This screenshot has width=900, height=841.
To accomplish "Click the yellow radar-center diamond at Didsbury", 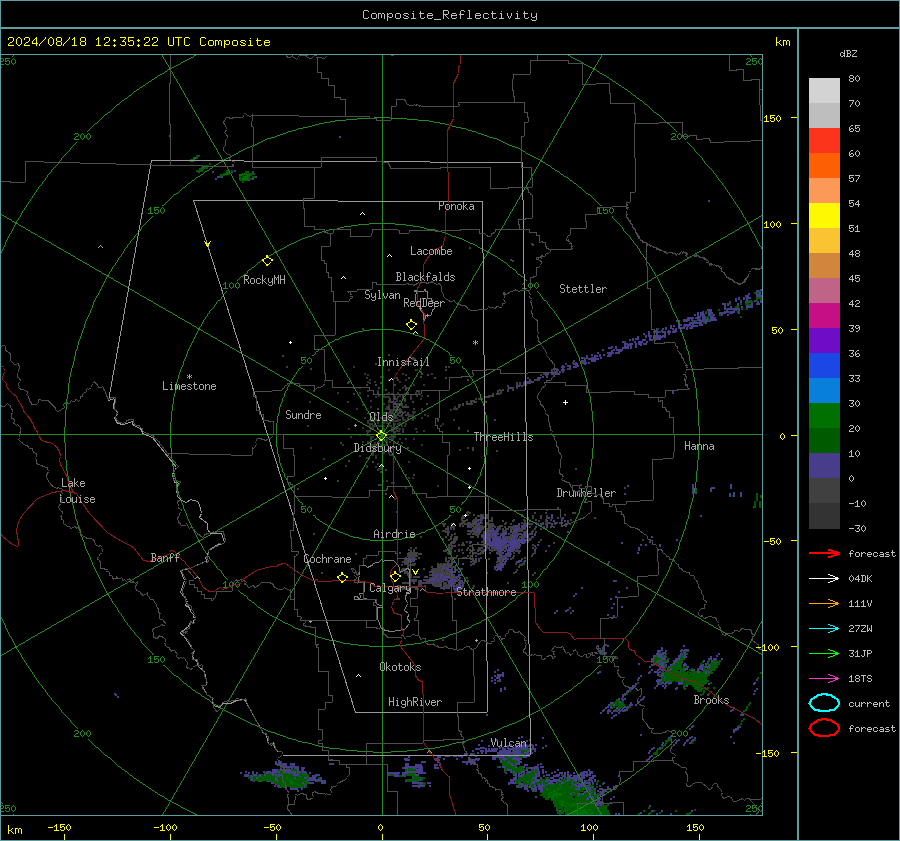I will click(x=381, y=436).
